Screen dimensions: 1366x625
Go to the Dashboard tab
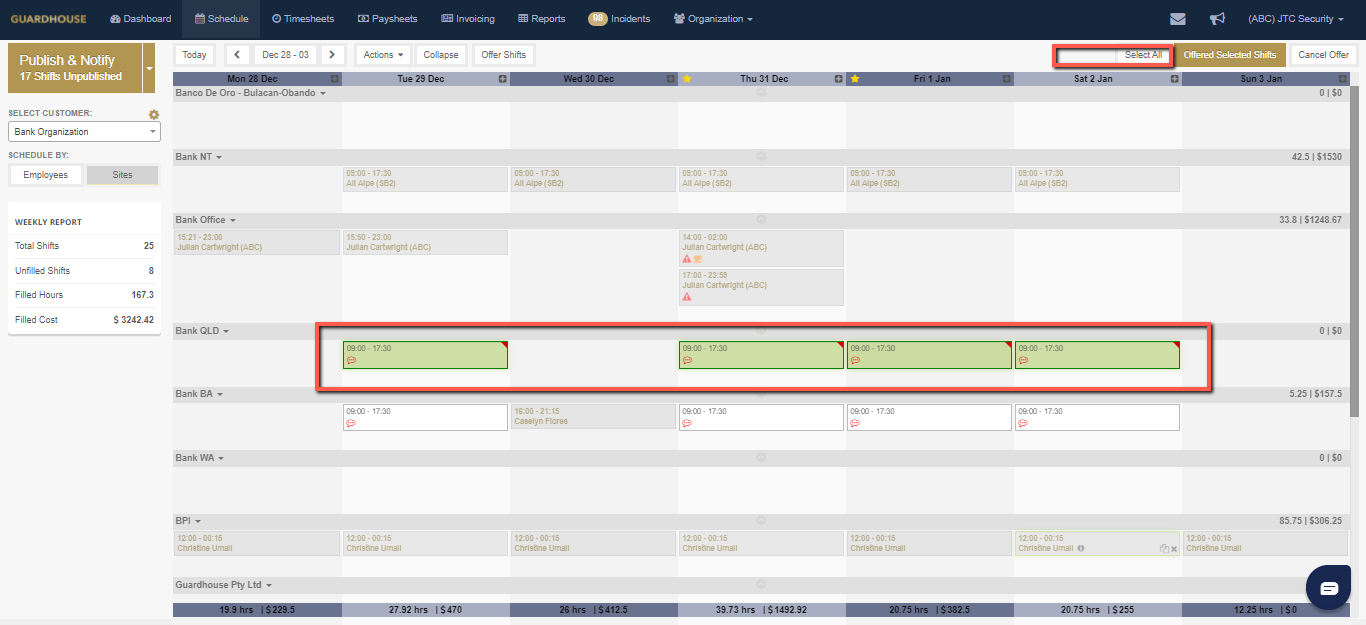click(141, 19)
